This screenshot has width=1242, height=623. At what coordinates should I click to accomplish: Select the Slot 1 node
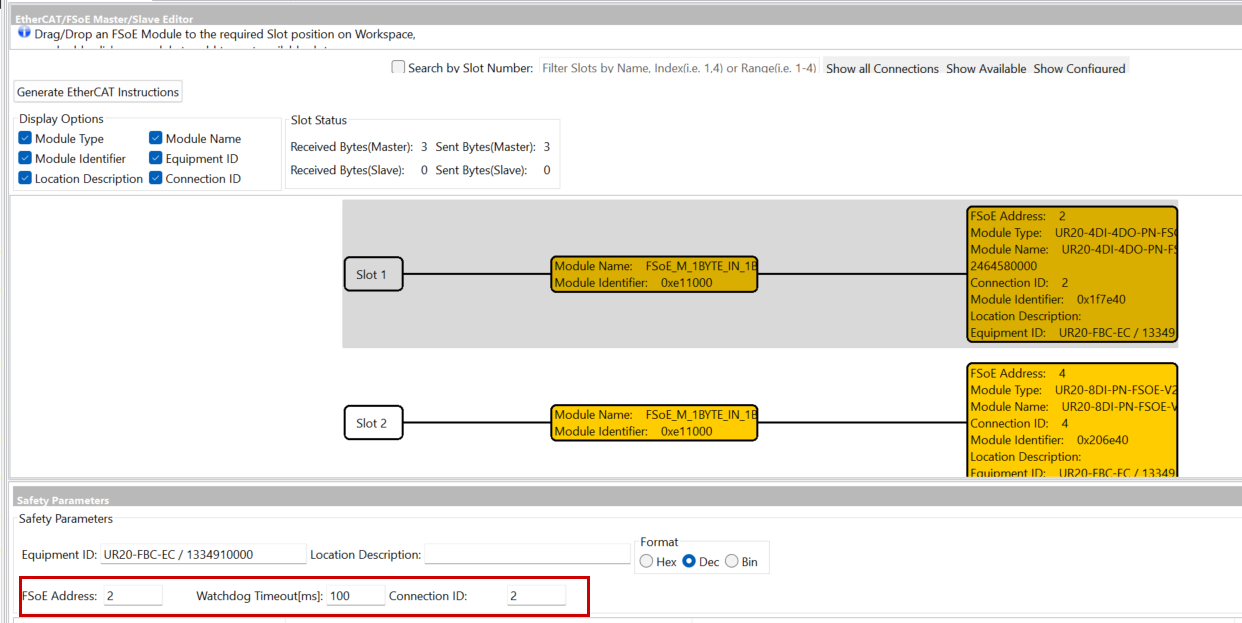(373, 274)
